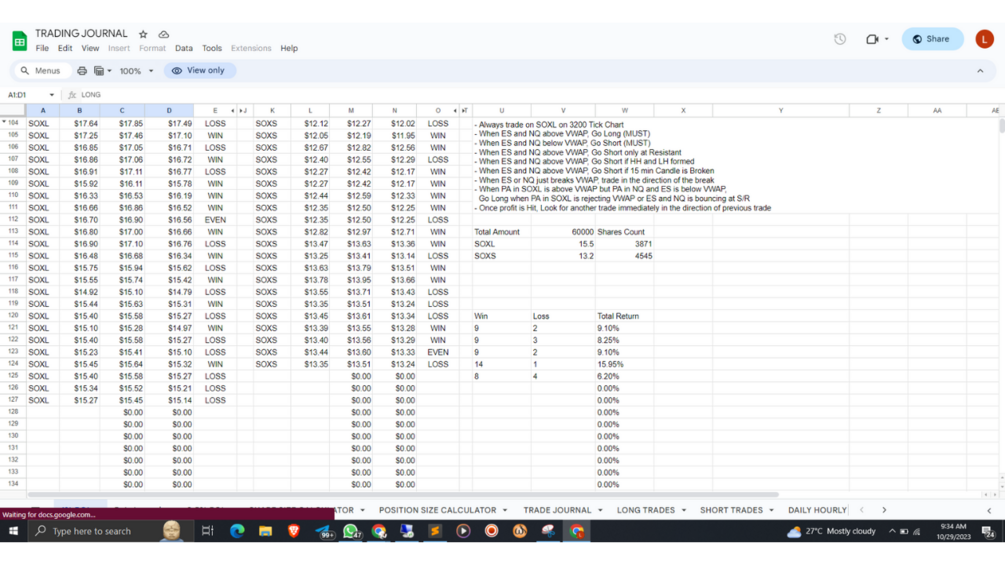Open the red record app icon
Image resolution: width=1005 pixels, height=565 pixels.
[492, 531]
